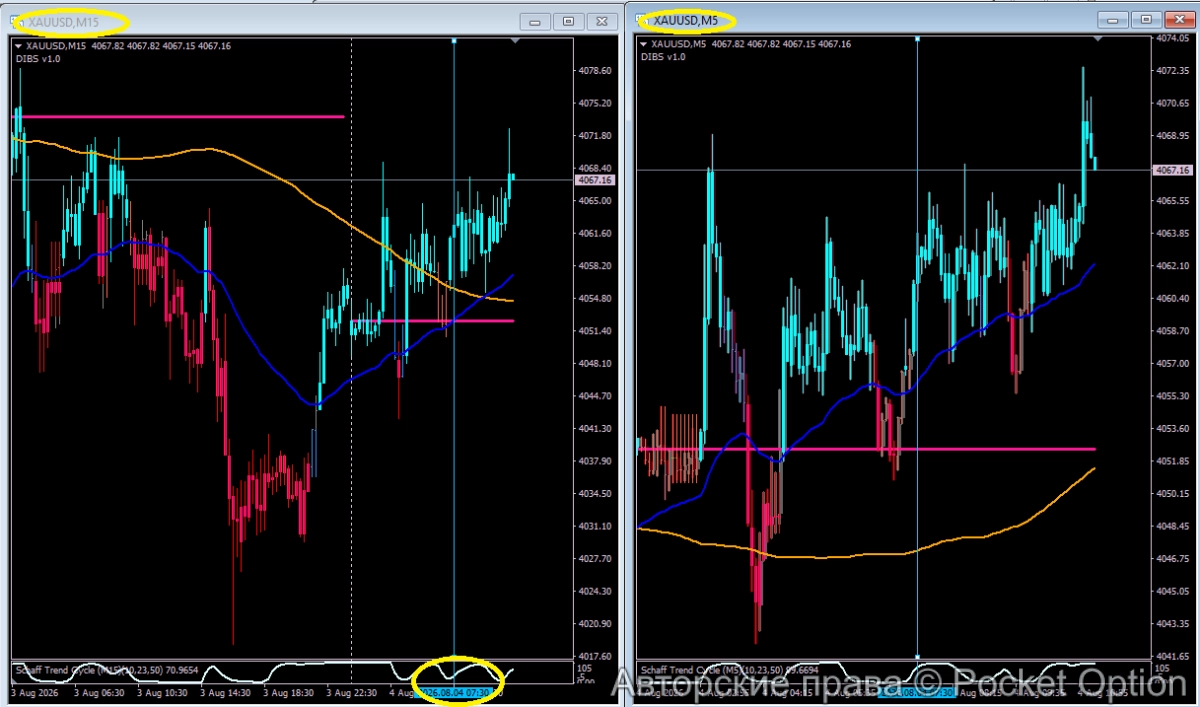Viewport: 1200px width, 707px height.
Task: Select the upper pink horizontal line on M15 chart
Action: point(178,117)
